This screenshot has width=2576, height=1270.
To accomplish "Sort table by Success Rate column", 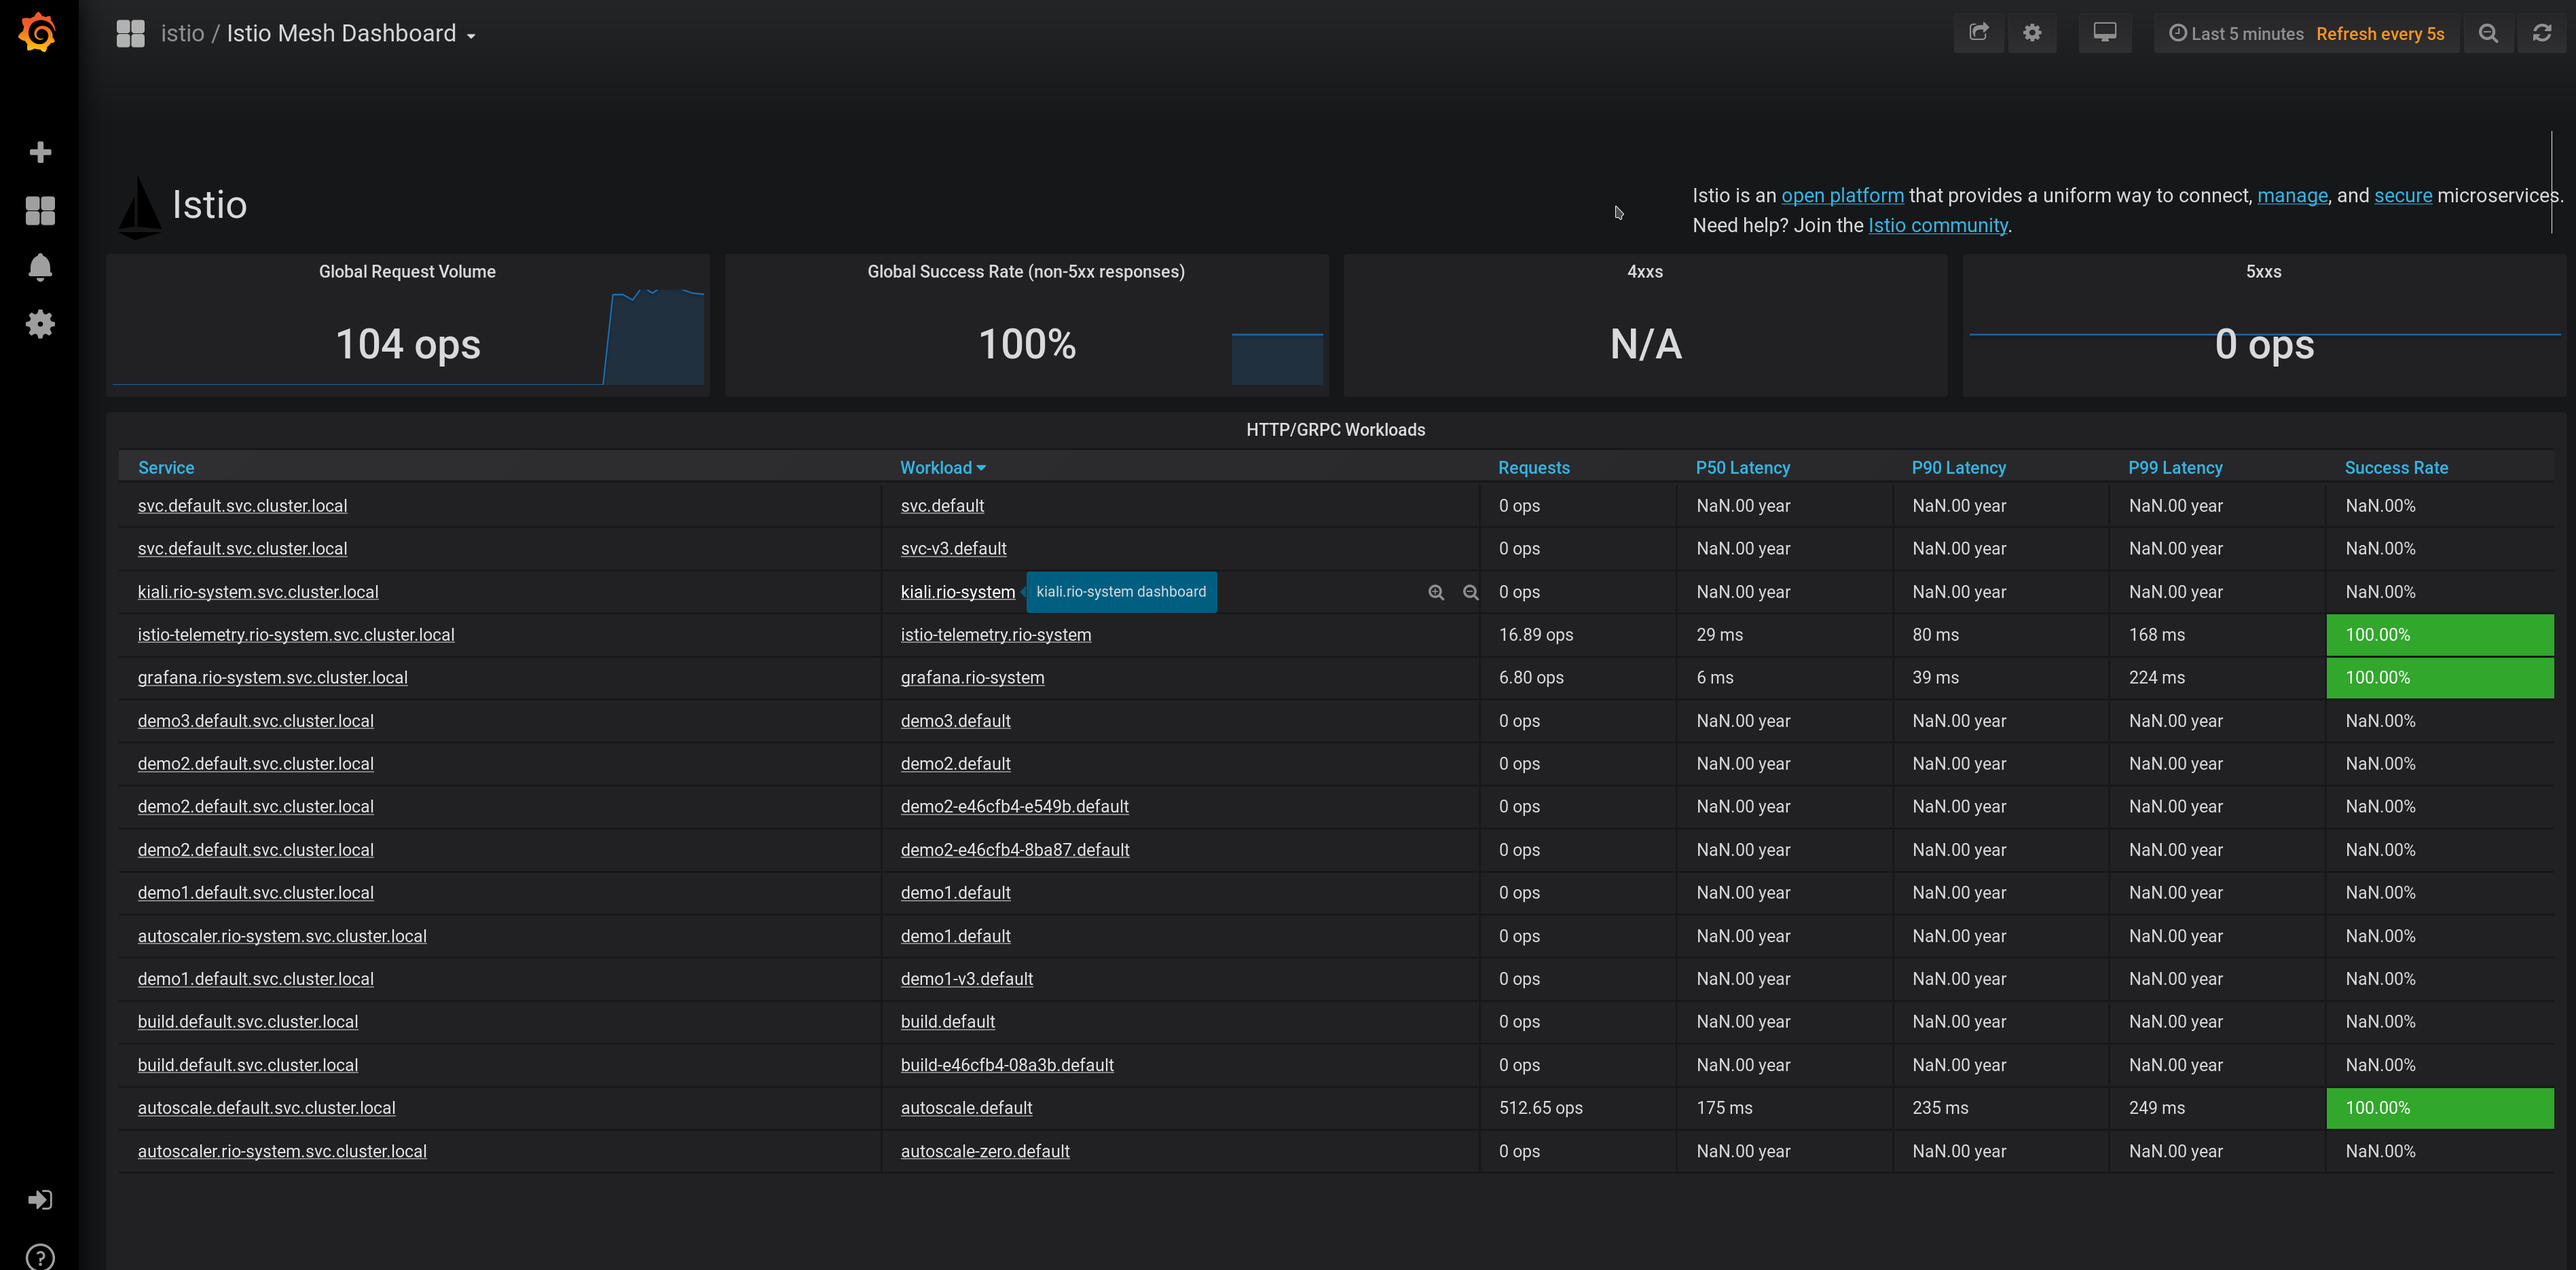I will (2396, 467).
